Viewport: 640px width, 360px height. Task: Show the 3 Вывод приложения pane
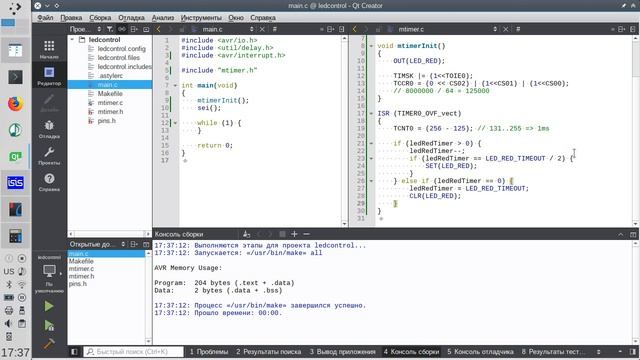coord(342,351)
